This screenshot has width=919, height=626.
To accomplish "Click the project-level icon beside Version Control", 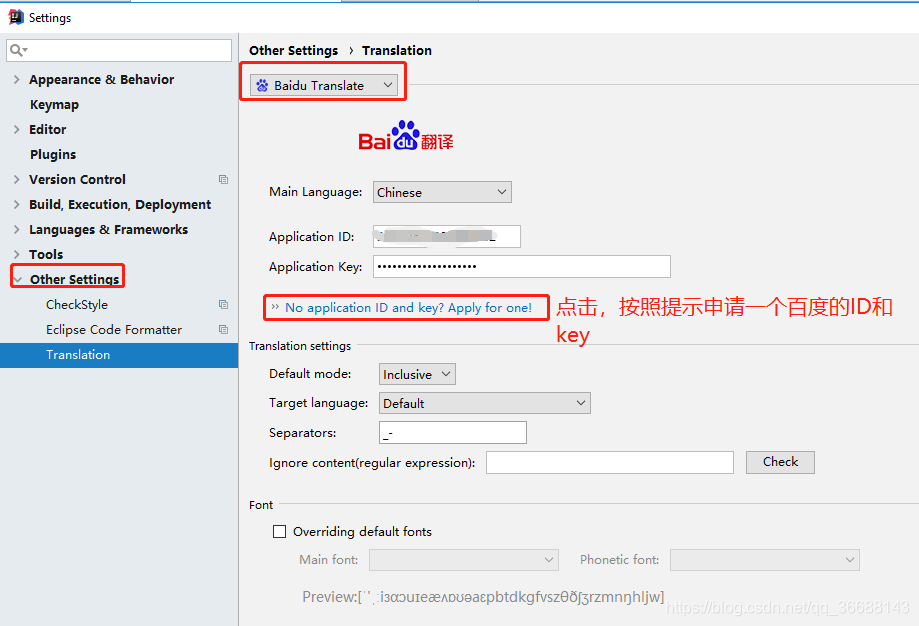I will tap(223, 179).
